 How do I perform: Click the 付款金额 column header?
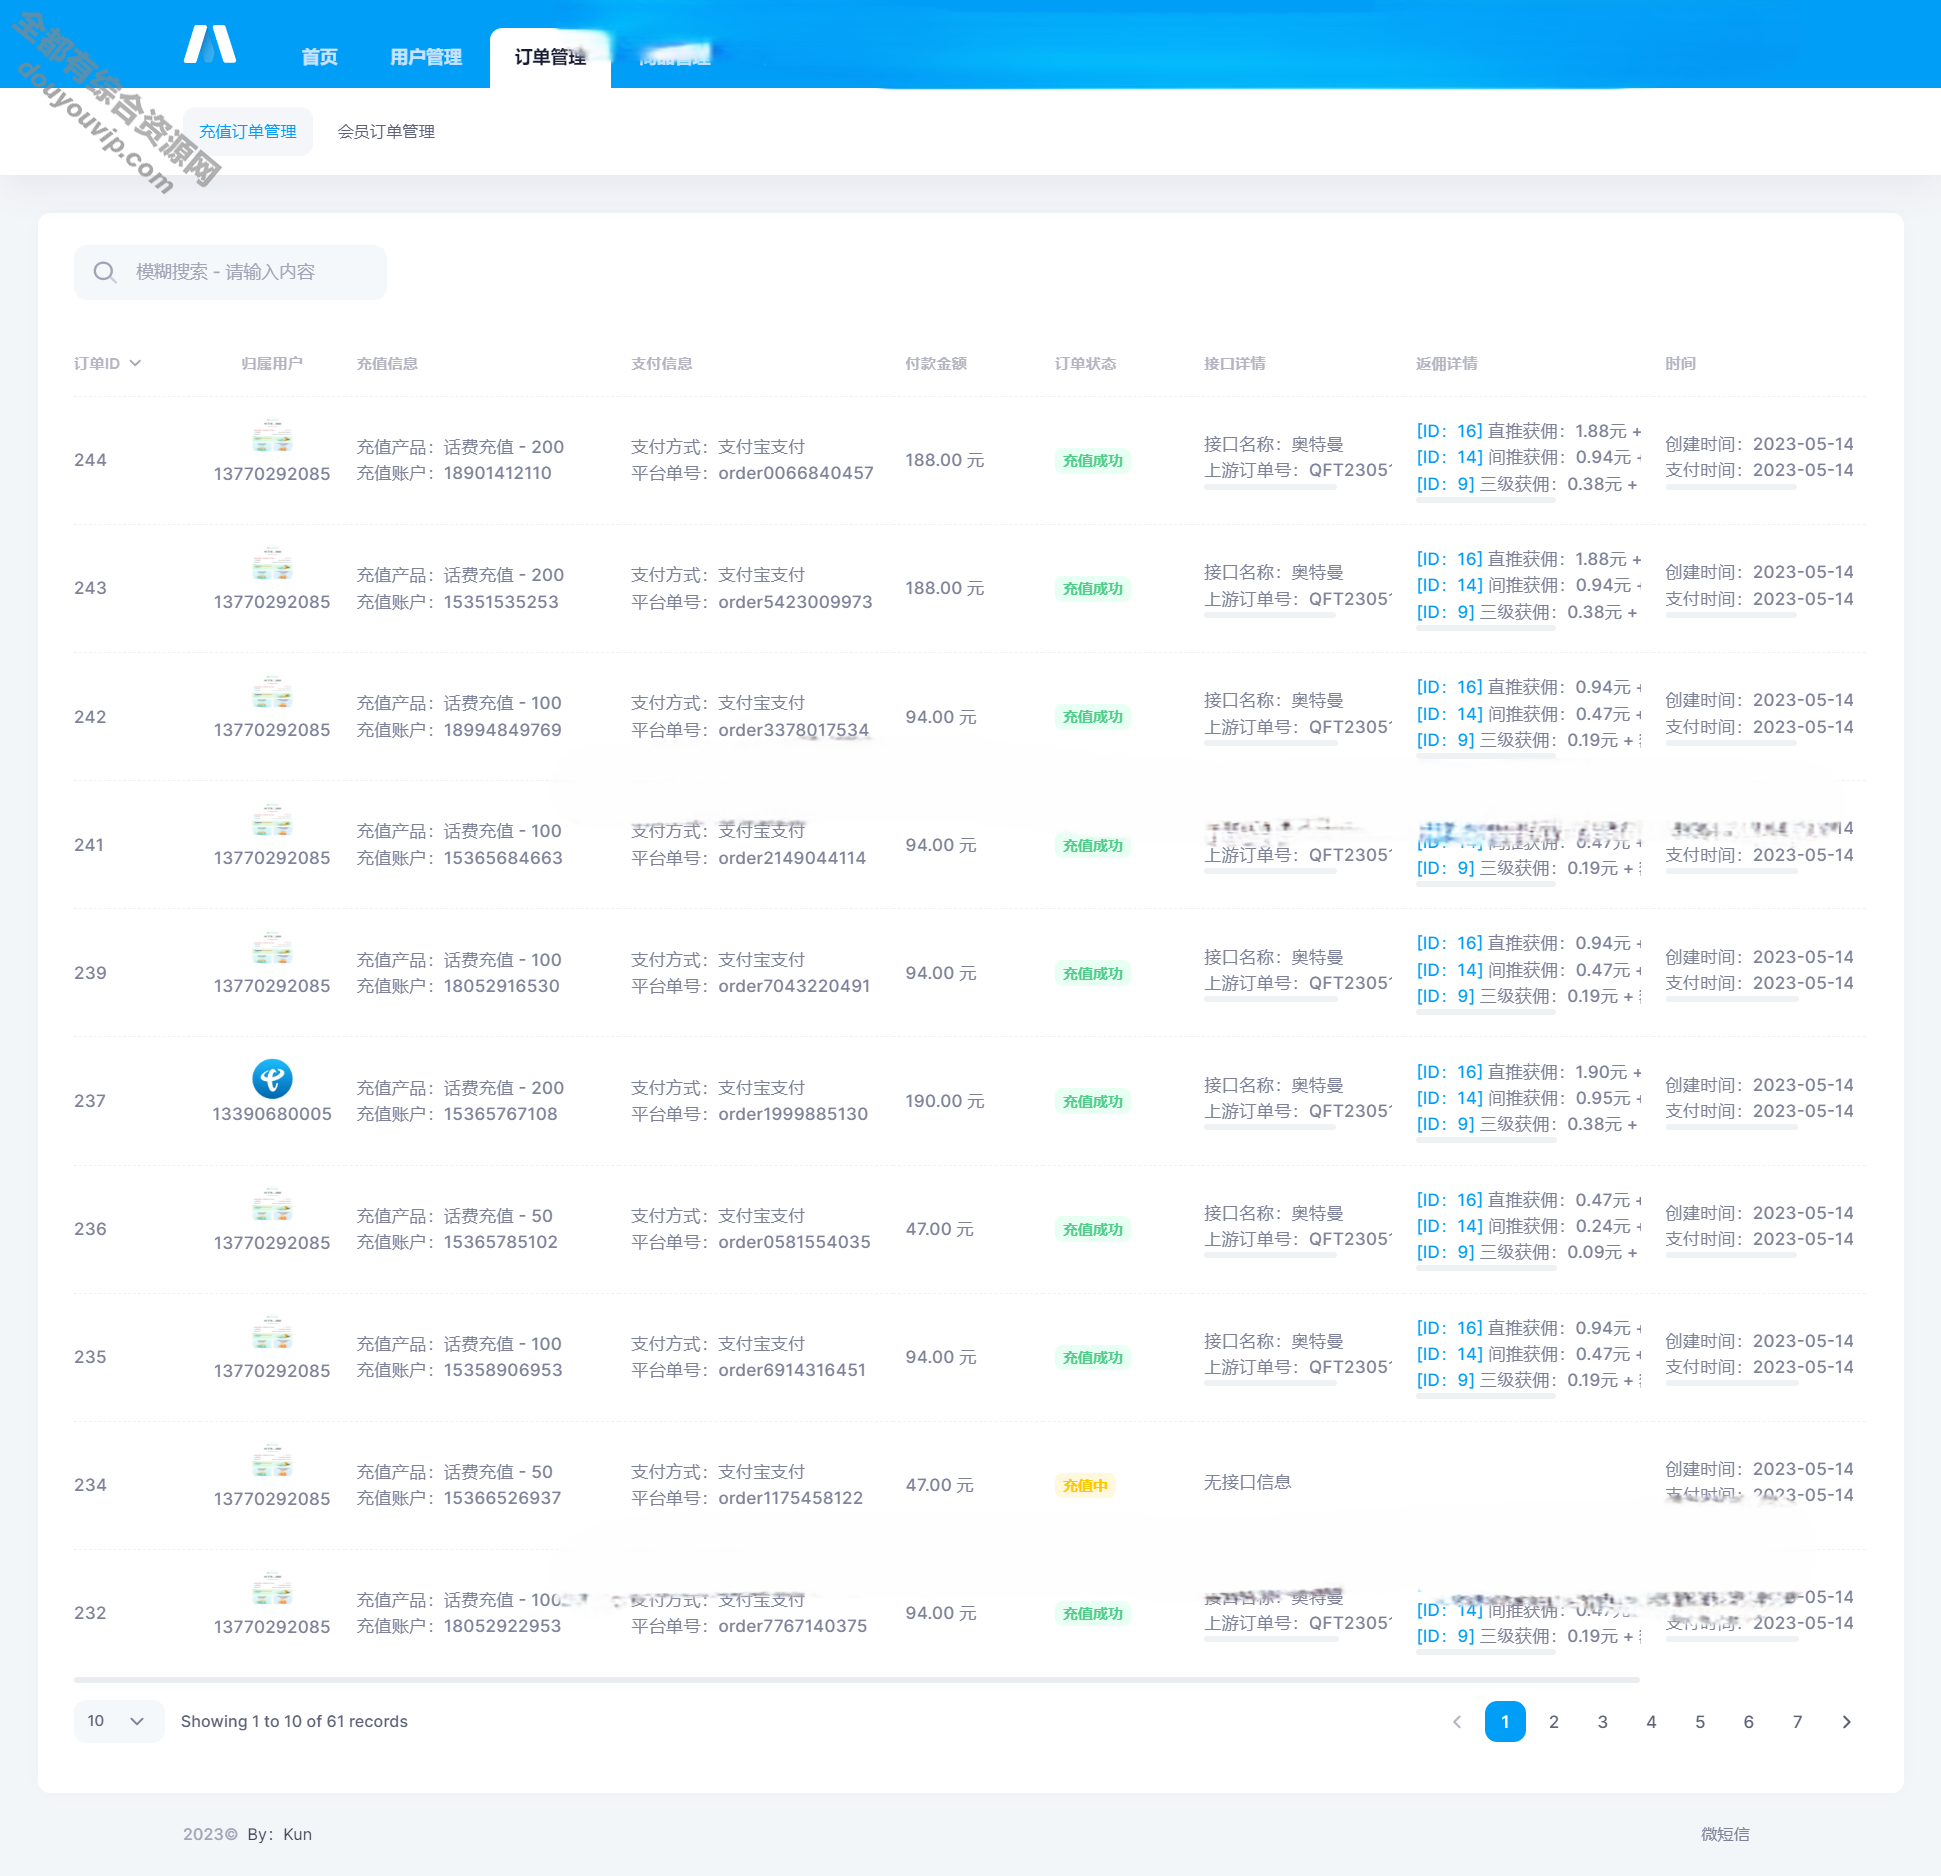point(936,363)
